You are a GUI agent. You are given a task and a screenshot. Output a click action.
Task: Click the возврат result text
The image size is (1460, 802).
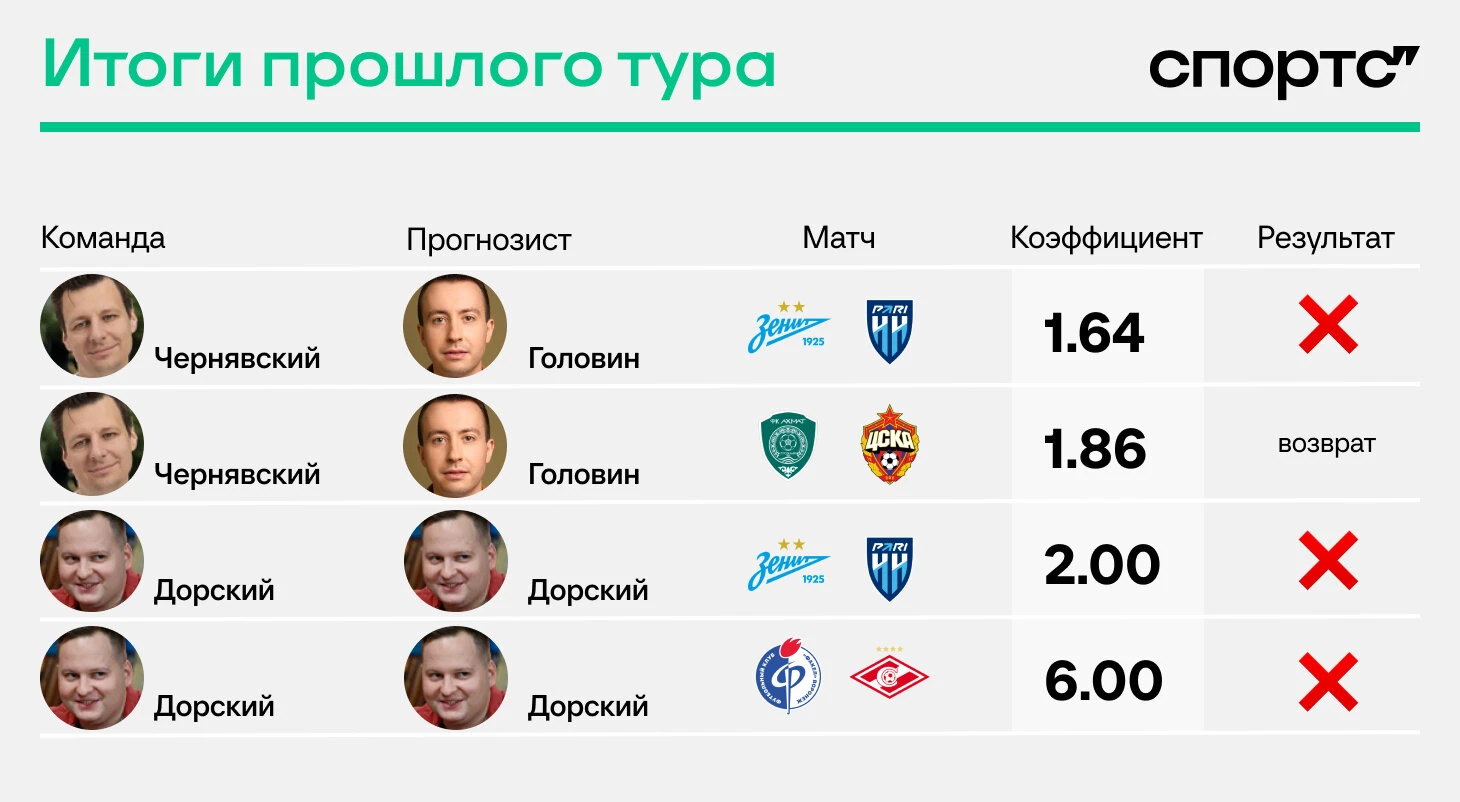1327,444
